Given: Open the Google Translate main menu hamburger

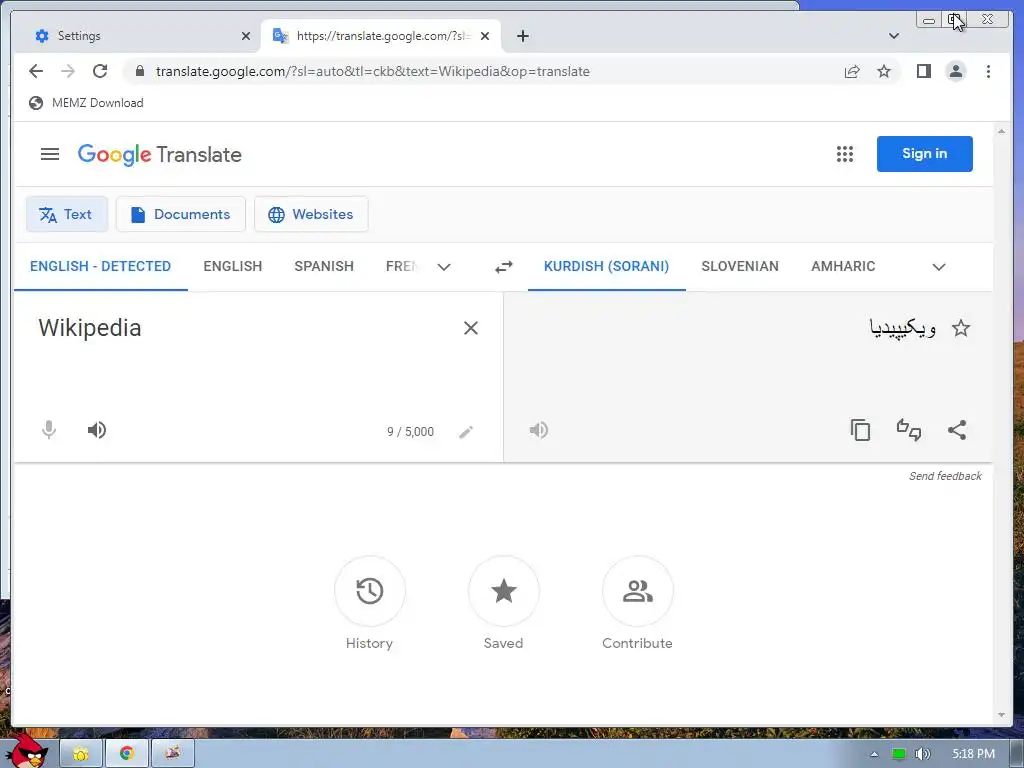Looking at the screenshot, I should point(50,154).
